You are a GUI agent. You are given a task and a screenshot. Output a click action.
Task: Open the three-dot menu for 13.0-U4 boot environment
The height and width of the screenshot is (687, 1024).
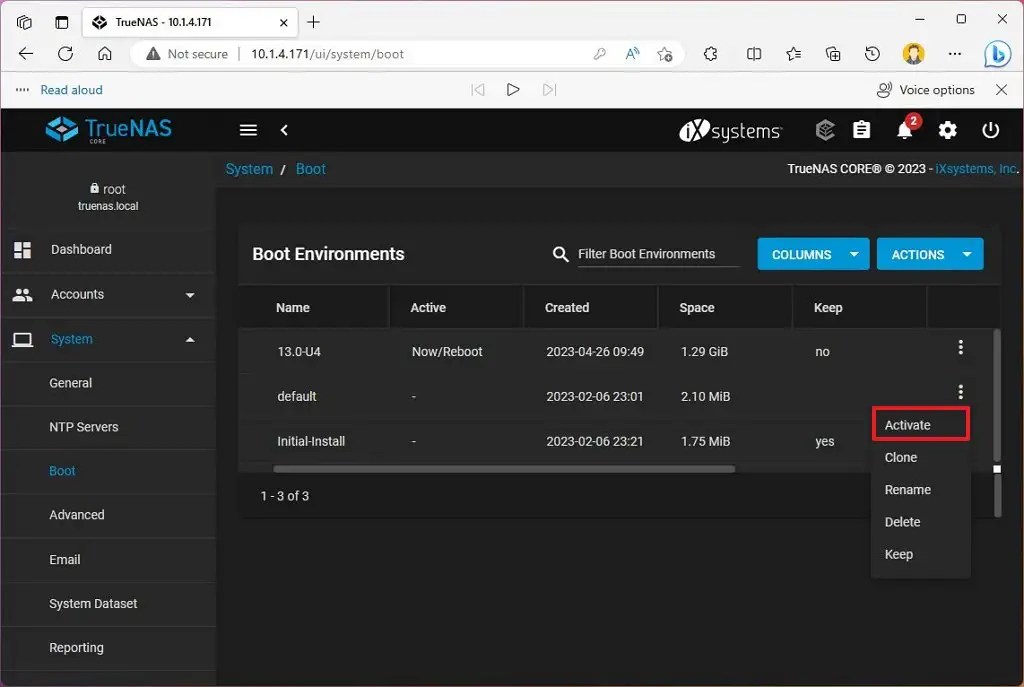[961, 347]
